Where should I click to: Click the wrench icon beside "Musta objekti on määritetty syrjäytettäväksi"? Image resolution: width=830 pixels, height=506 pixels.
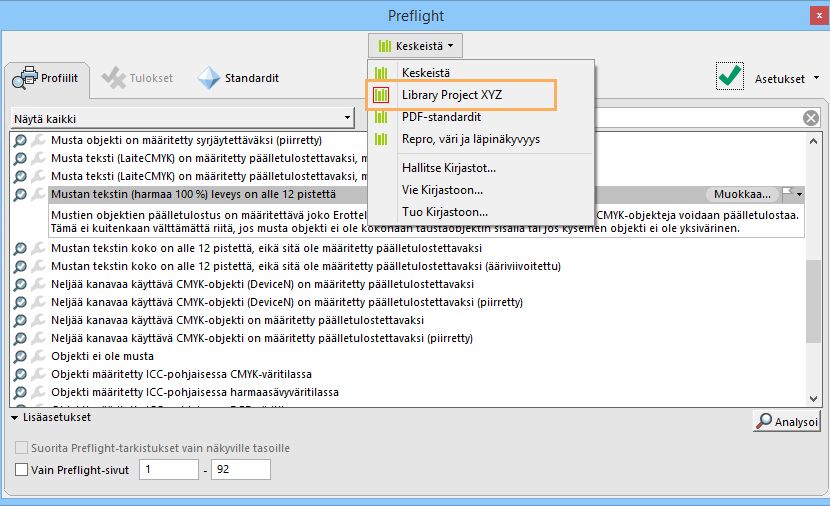pyautogui.click(x=38, y=140)
